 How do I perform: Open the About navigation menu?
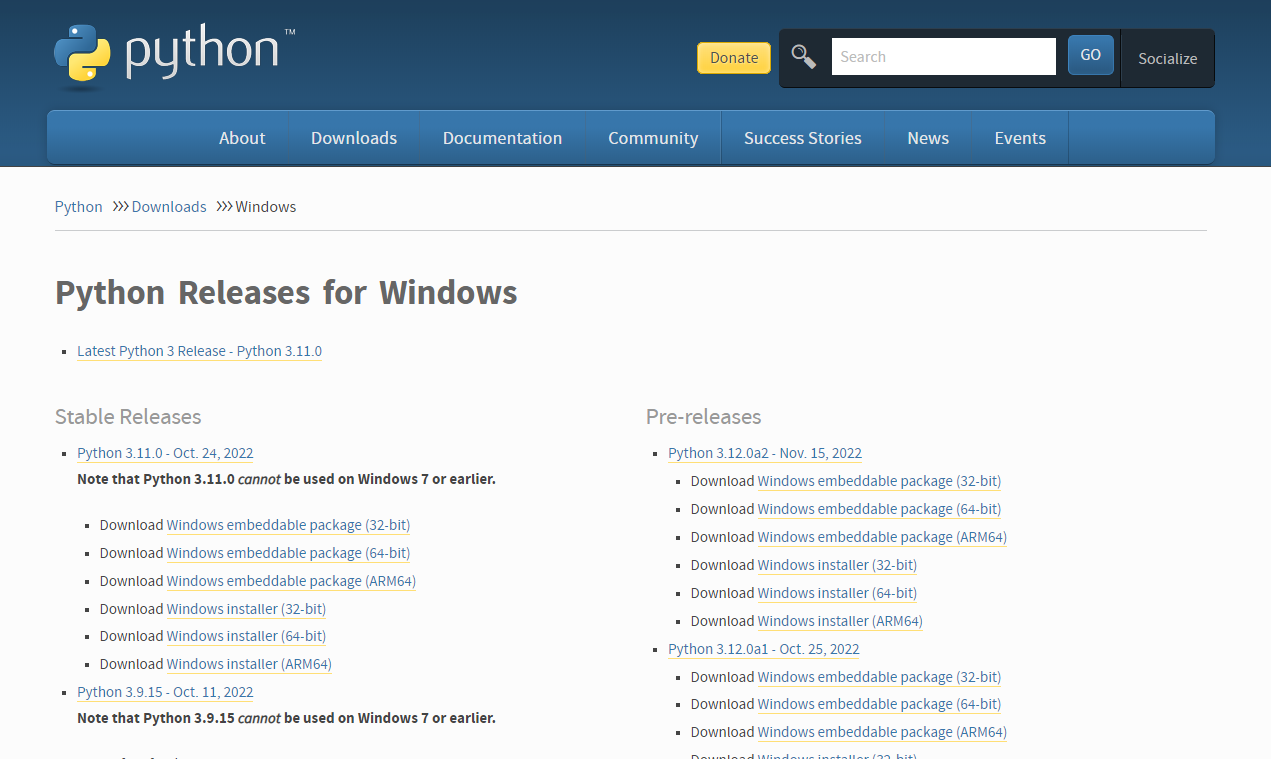[242, 138]
